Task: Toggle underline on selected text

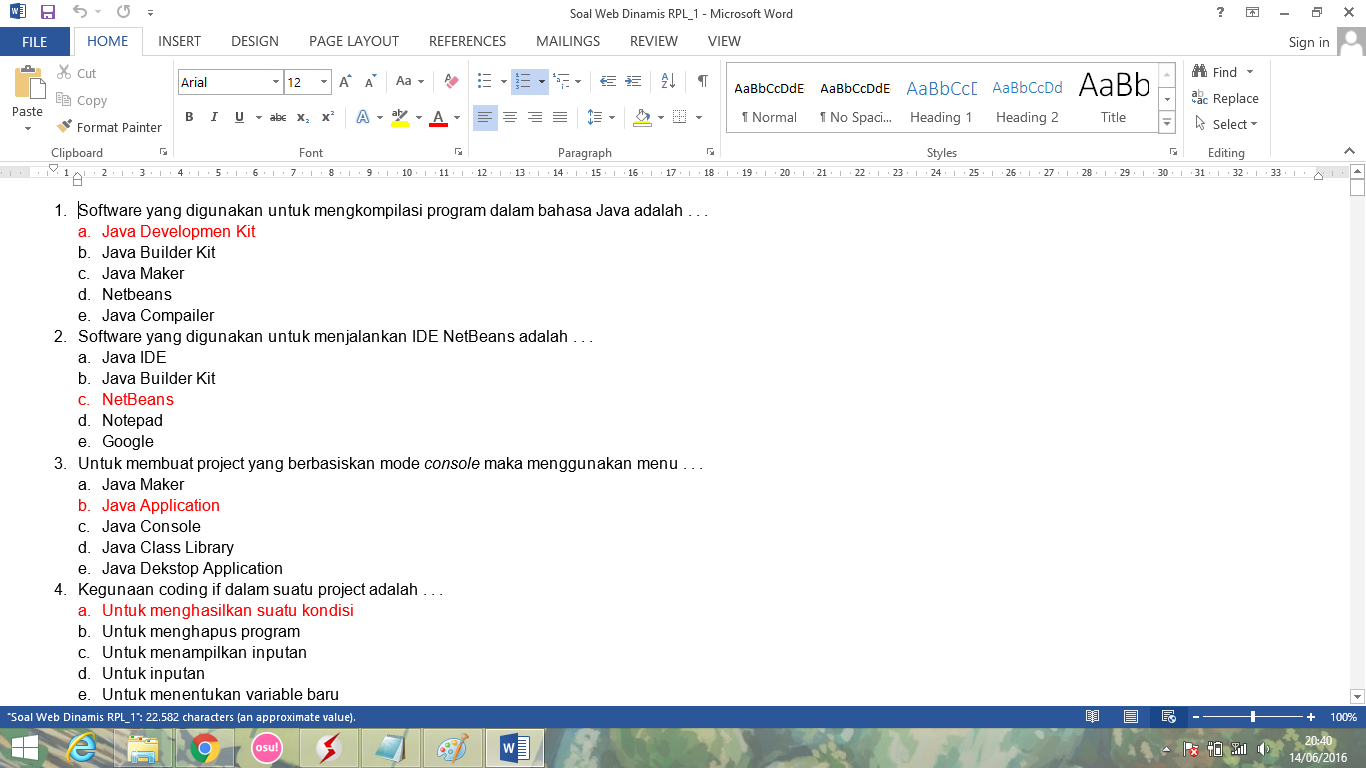Action: (237, 116)
